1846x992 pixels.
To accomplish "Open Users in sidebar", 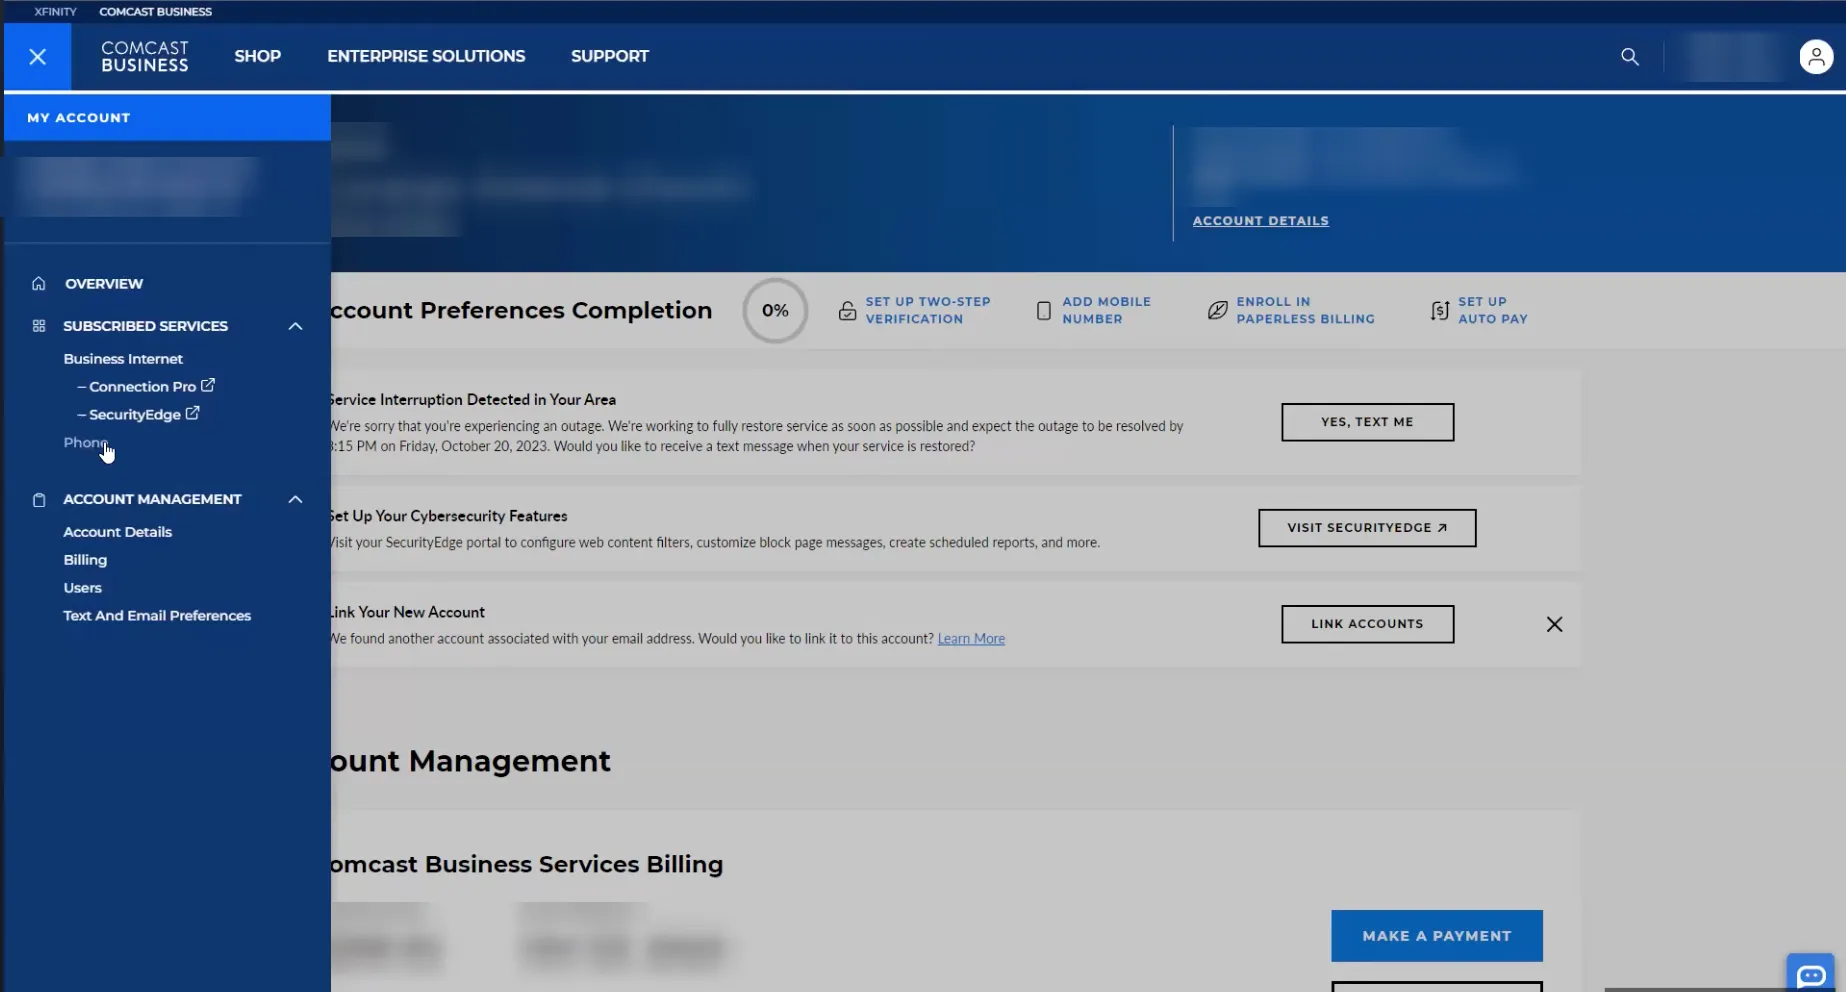I will (83, 588).
